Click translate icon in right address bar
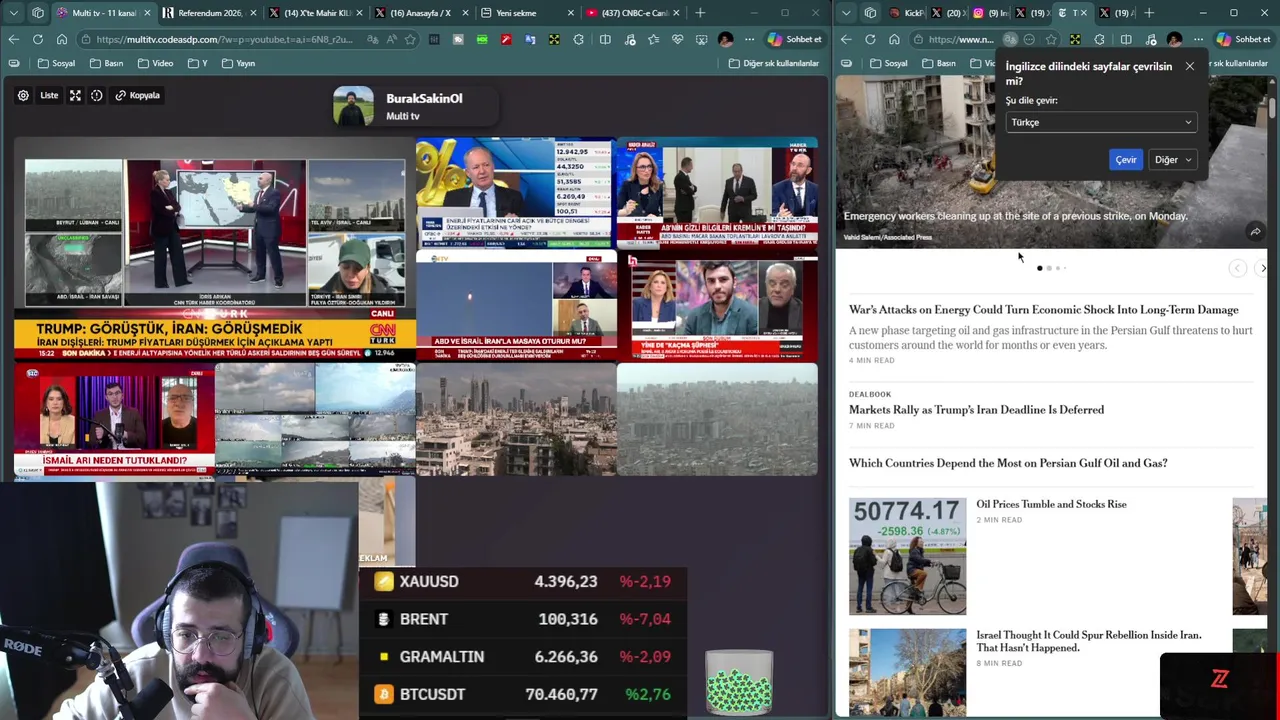The width and height of the screenshot is (1280, 720). pyautogui.click(x=1011, y=39)
